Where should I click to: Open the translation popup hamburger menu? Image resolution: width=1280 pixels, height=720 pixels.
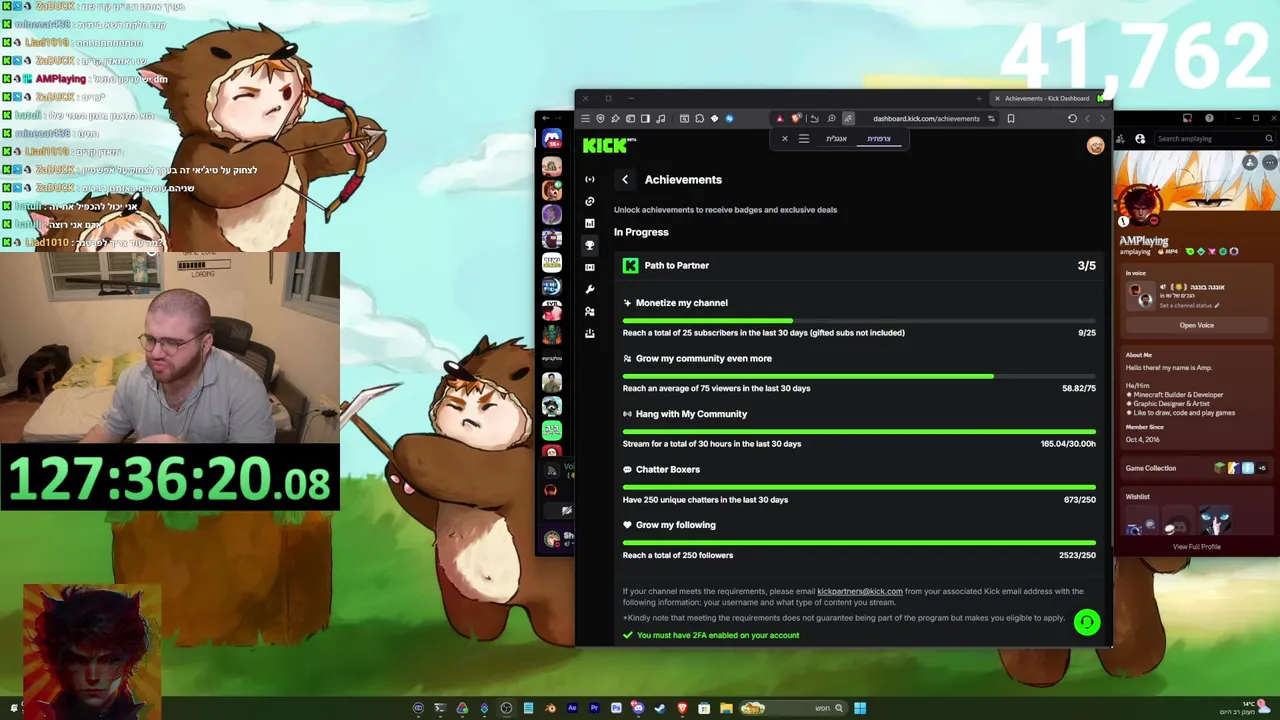coord(804,139)
